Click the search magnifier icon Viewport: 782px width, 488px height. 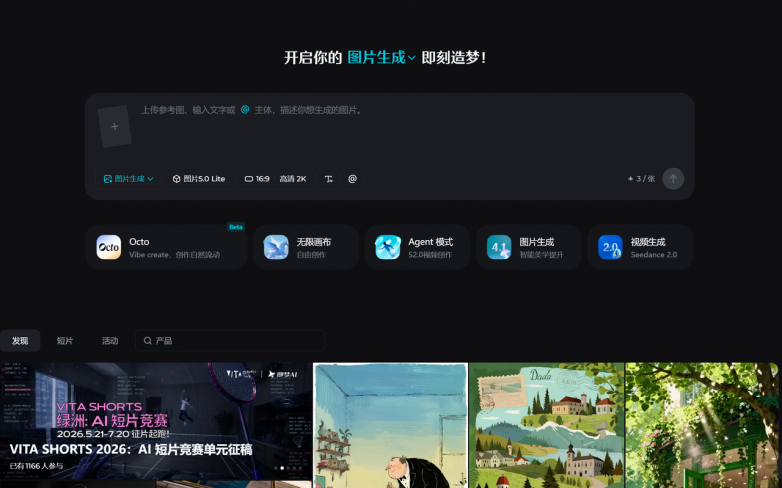point(148,341)
